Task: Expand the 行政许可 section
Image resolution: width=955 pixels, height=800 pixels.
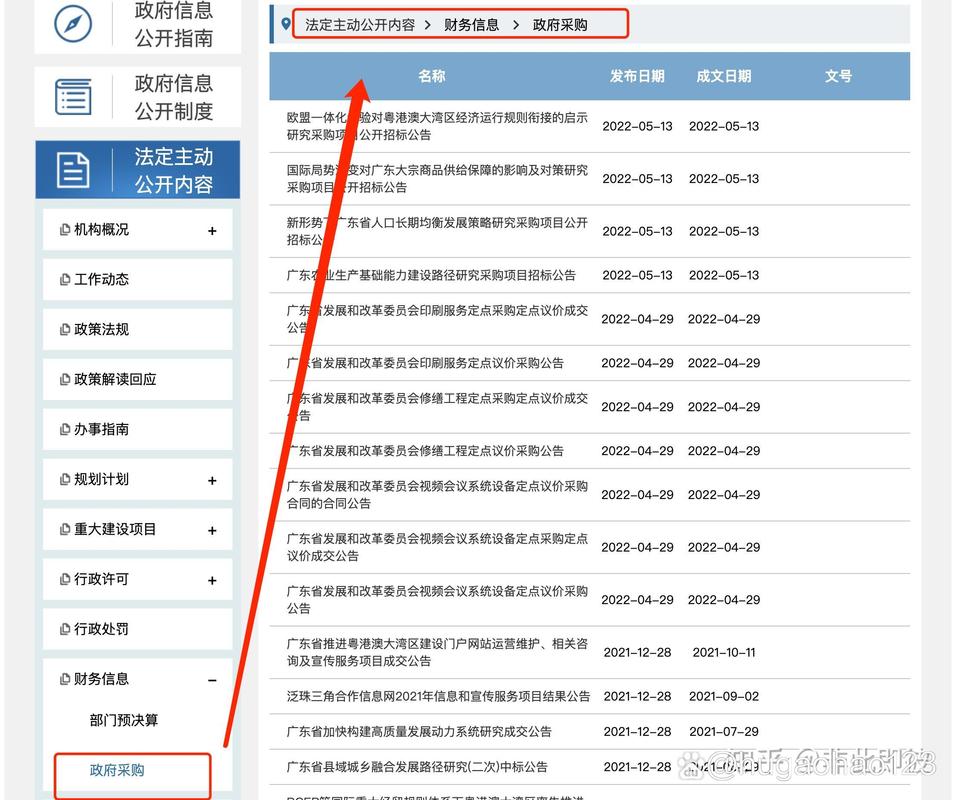Action: pyautogui.click(x=212, y=579)
